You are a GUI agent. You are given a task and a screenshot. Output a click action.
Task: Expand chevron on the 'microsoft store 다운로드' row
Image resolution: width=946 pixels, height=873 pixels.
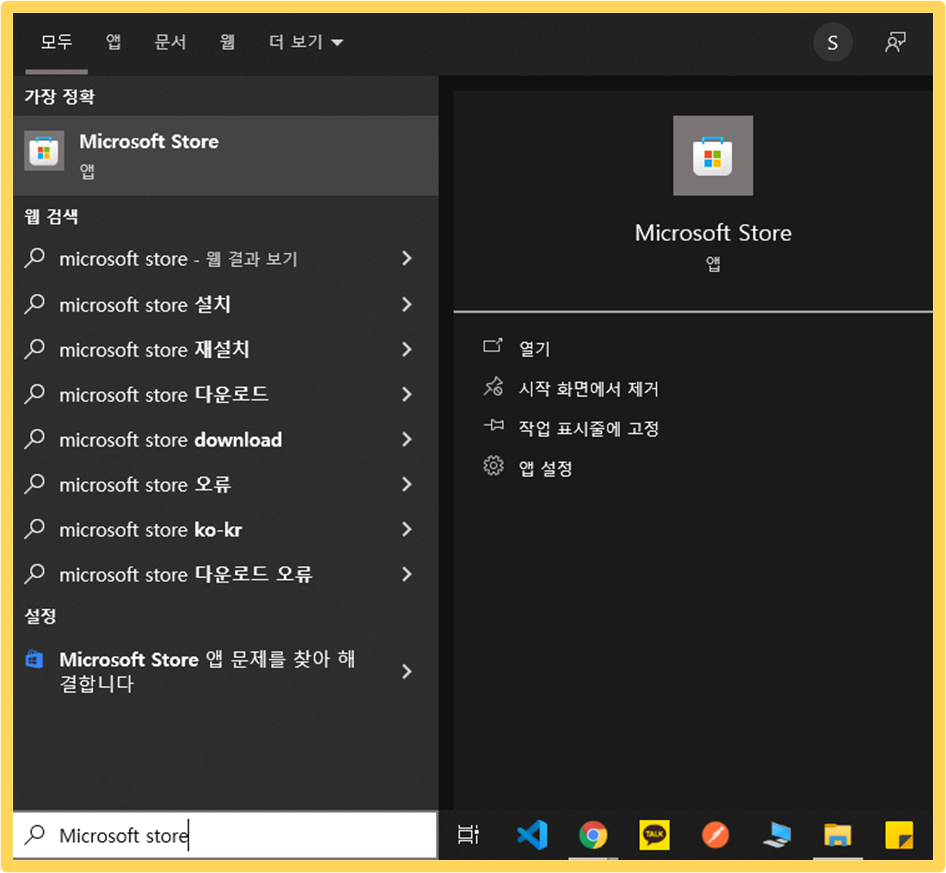tap(407, 395)
